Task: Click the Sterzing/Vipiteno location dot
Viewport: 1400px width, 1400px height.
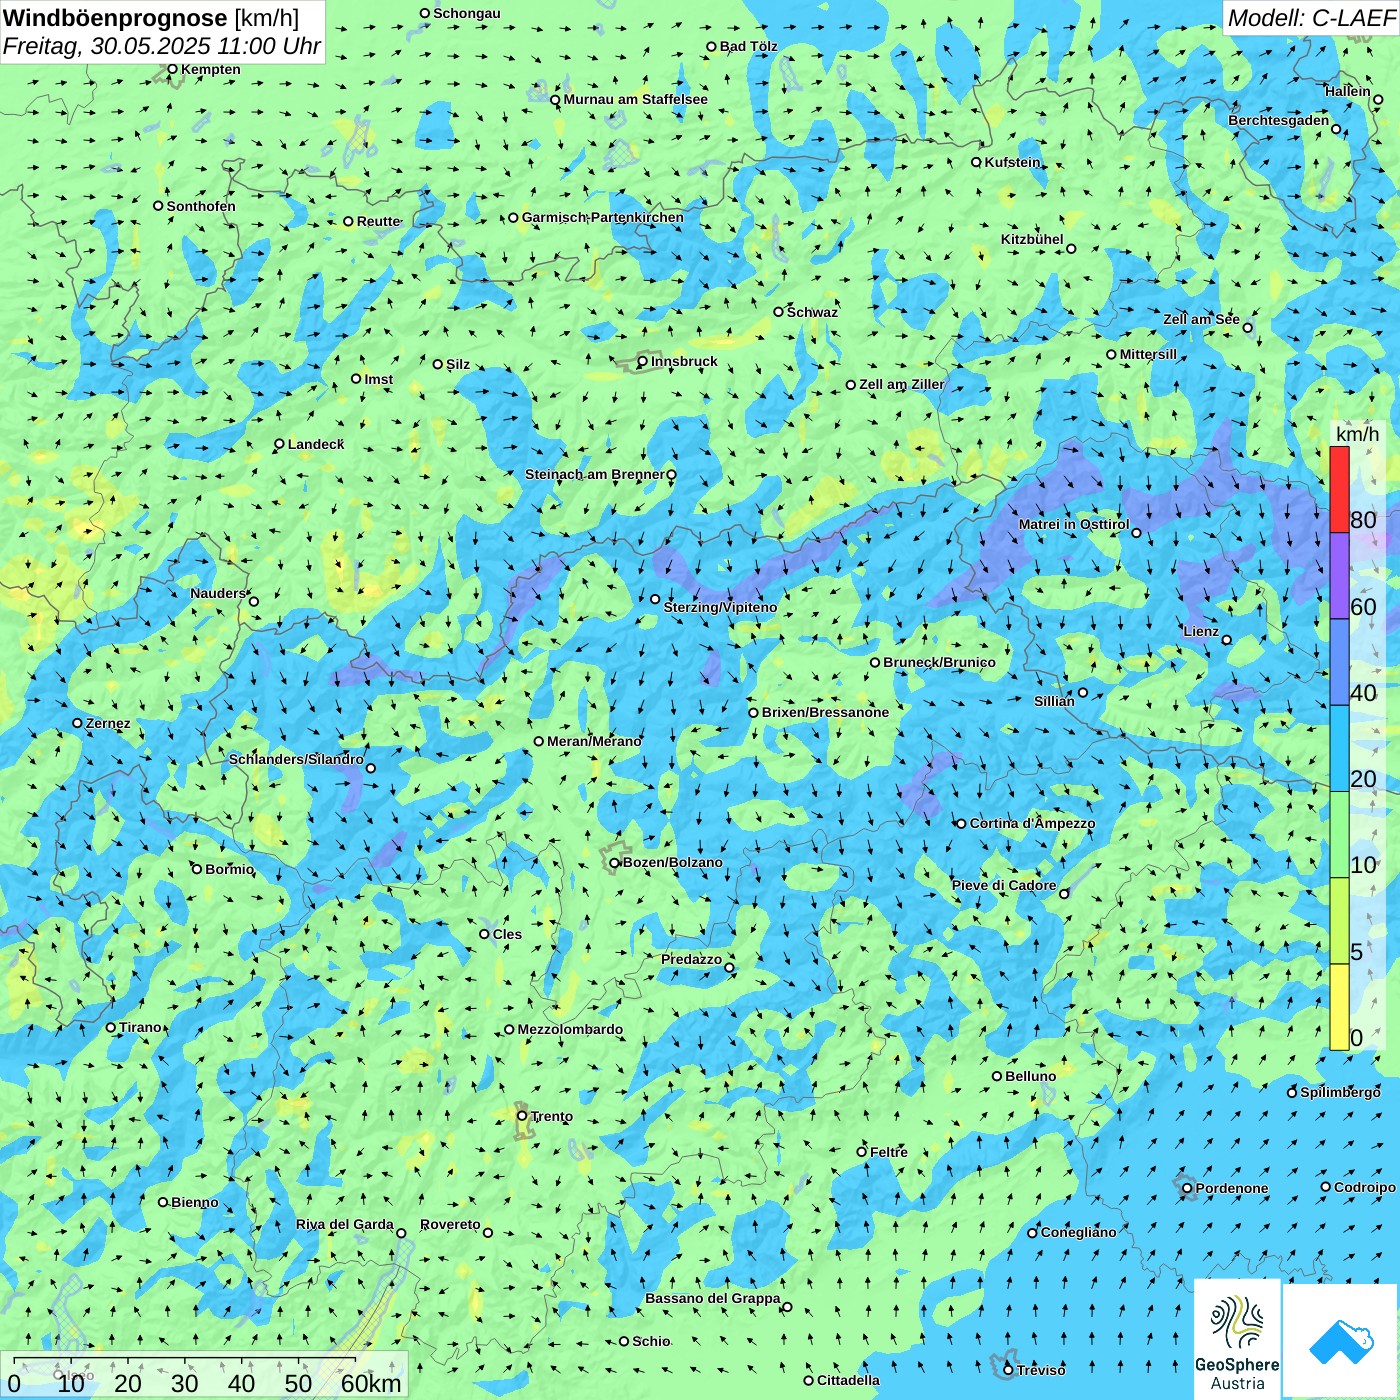Action: (x=656, y=599)
